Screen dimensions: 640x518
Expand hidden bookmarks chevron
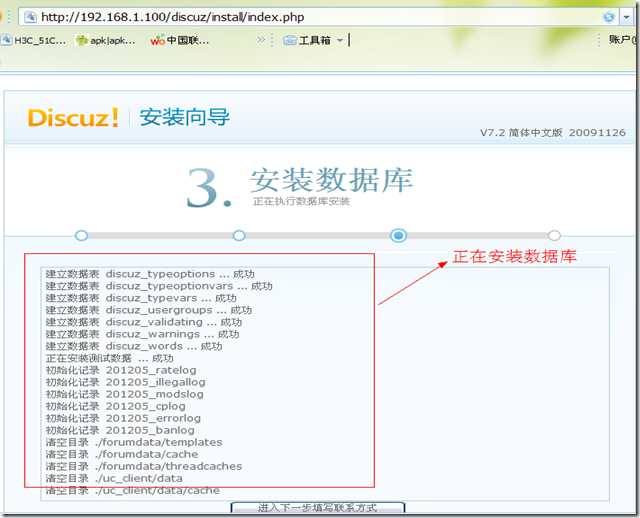tap(261, 40)
